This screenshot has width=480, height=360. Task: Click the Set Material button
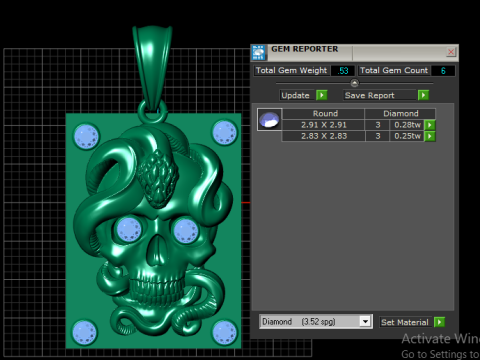[x=405, y=322]
